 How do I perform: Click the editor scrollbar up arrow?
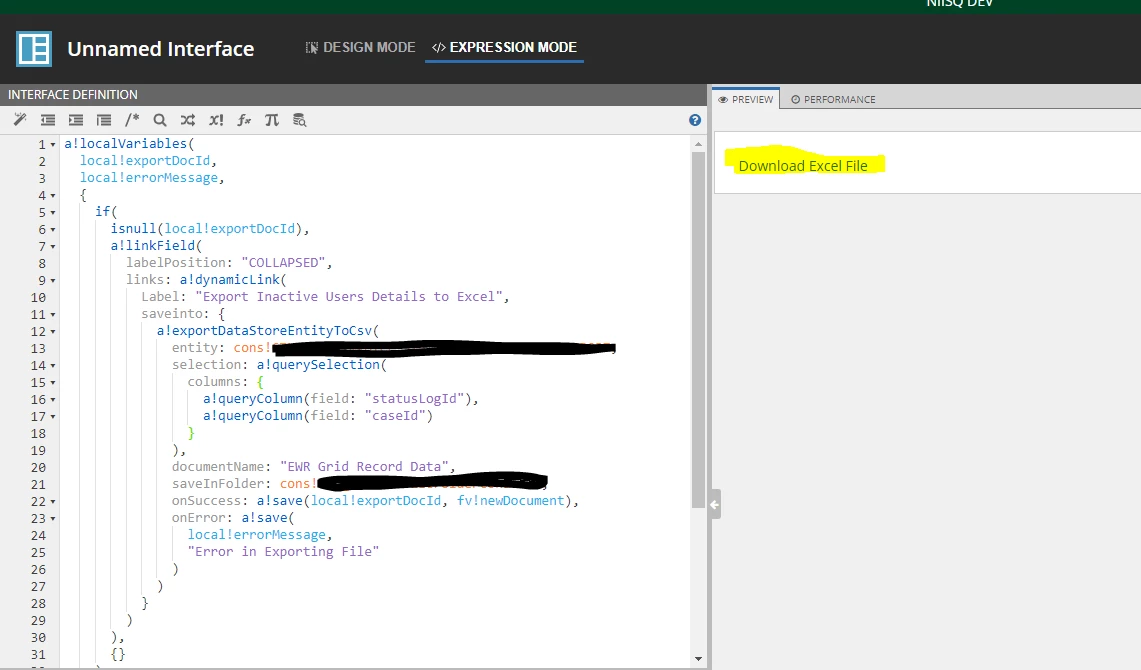[x=698, y=144]
